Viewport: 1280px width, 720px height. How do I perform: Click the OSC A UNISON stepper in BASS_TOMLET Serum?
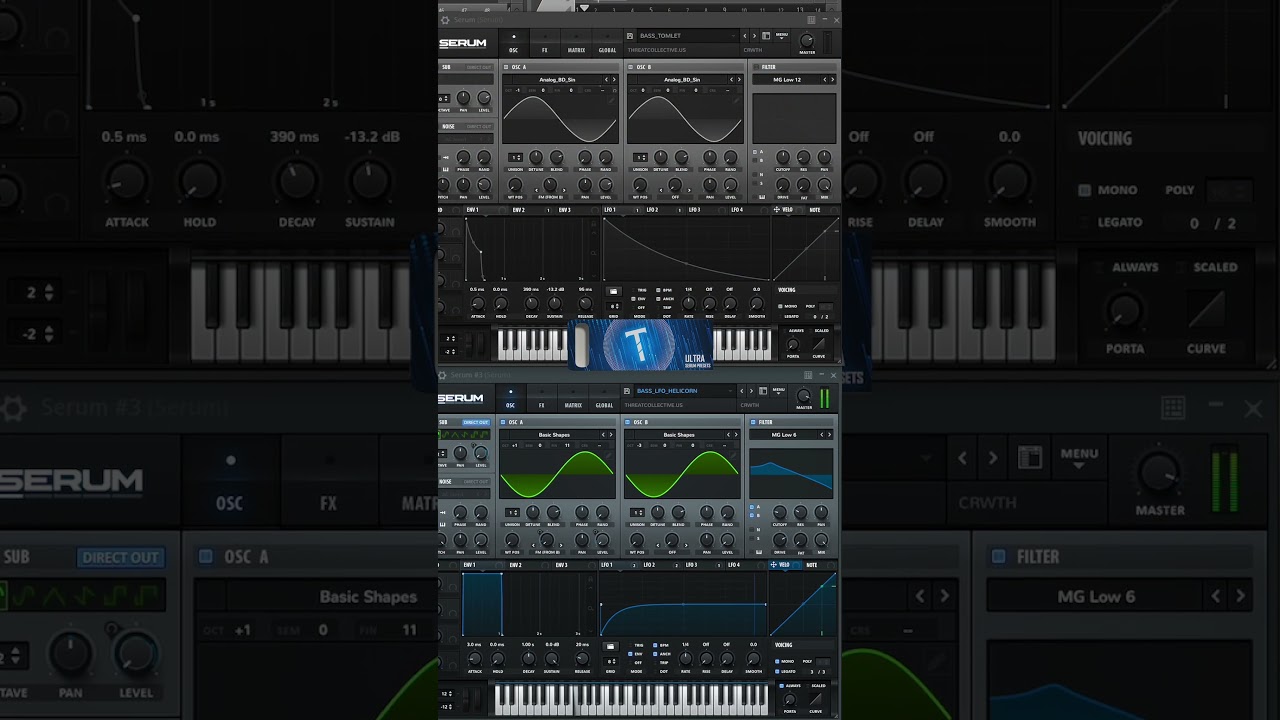[x=516, y=158]
